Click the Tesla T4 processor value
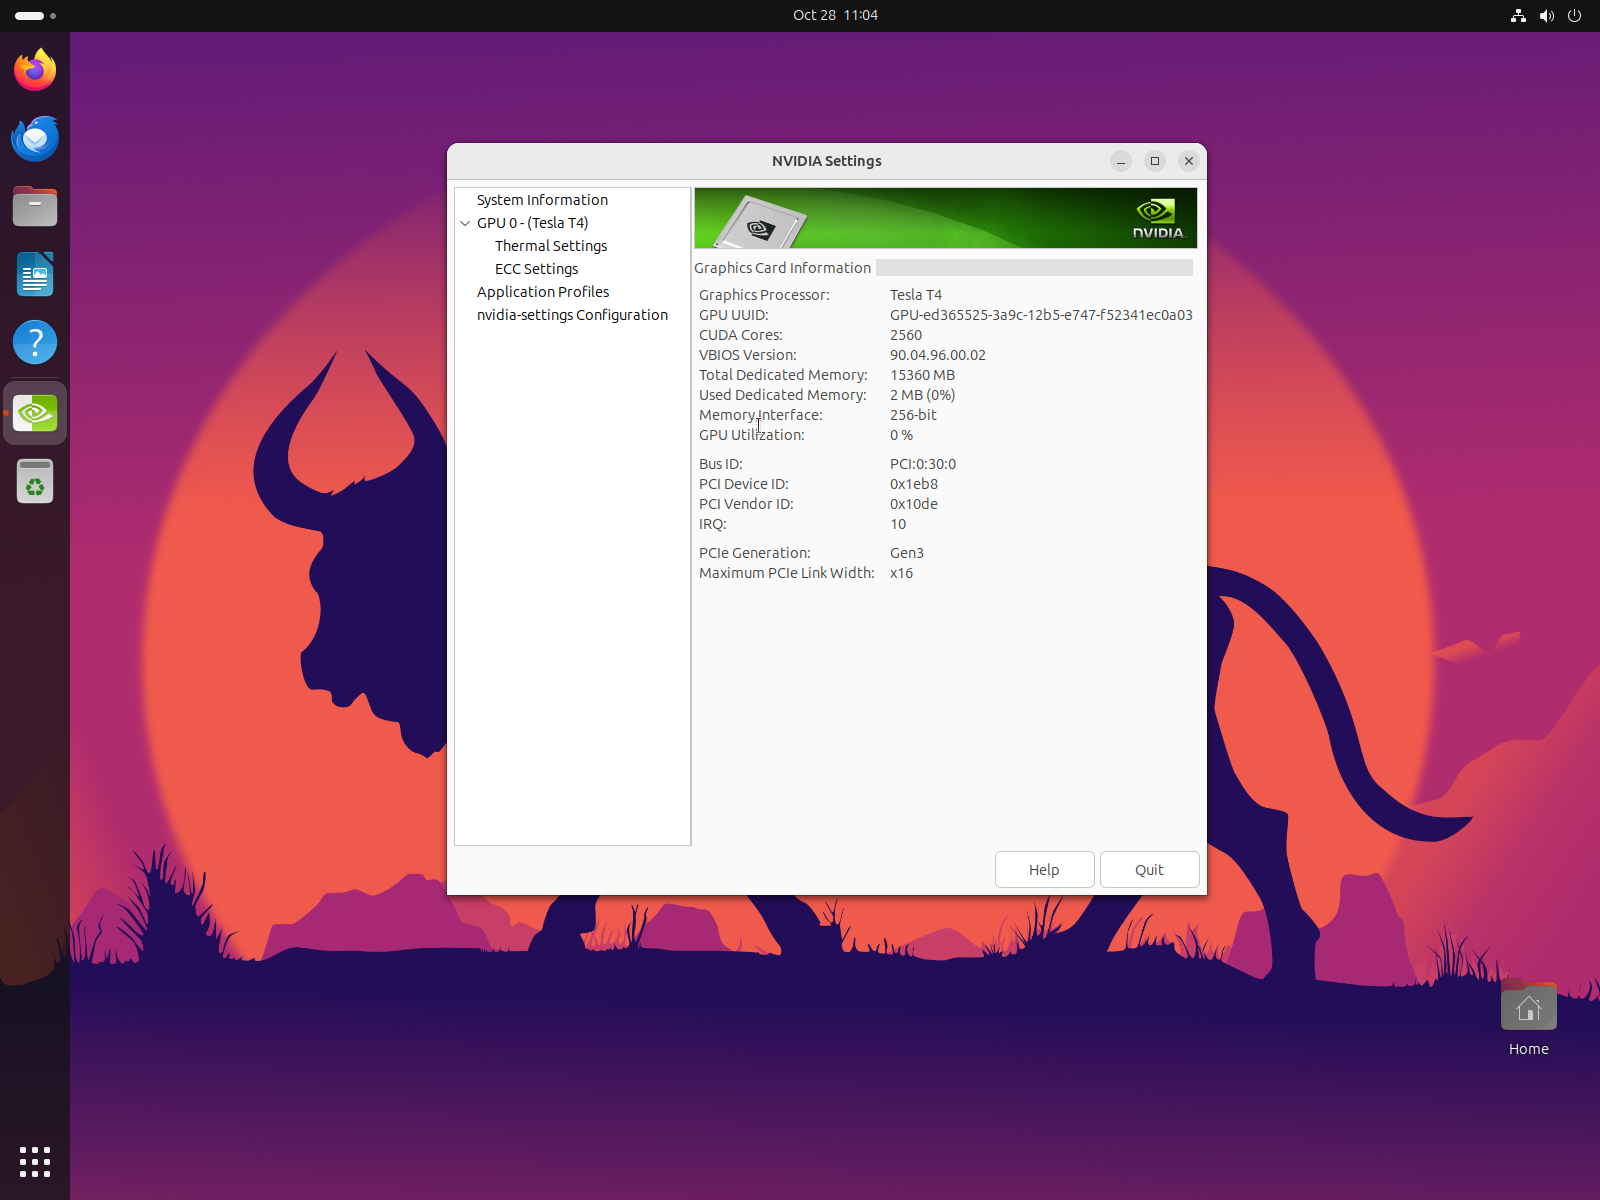1600x1200 pixels. tap(916, 295)
